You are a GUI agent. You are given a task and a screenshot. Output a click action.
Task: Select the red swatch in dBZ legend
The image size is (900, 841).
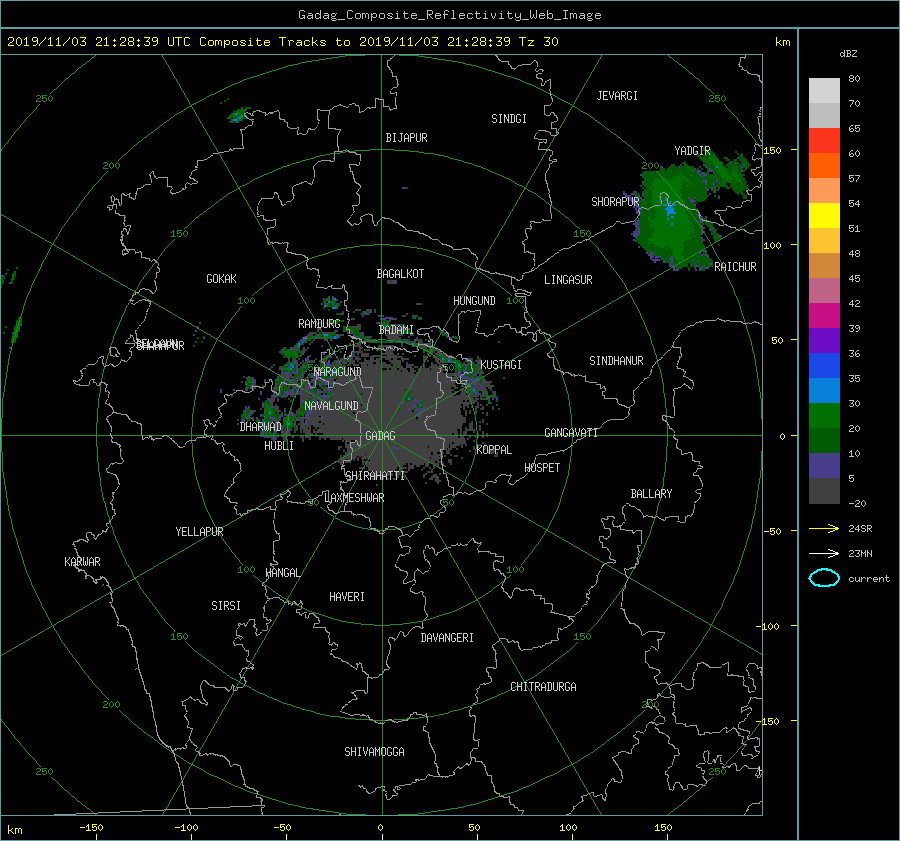(824, 141)
